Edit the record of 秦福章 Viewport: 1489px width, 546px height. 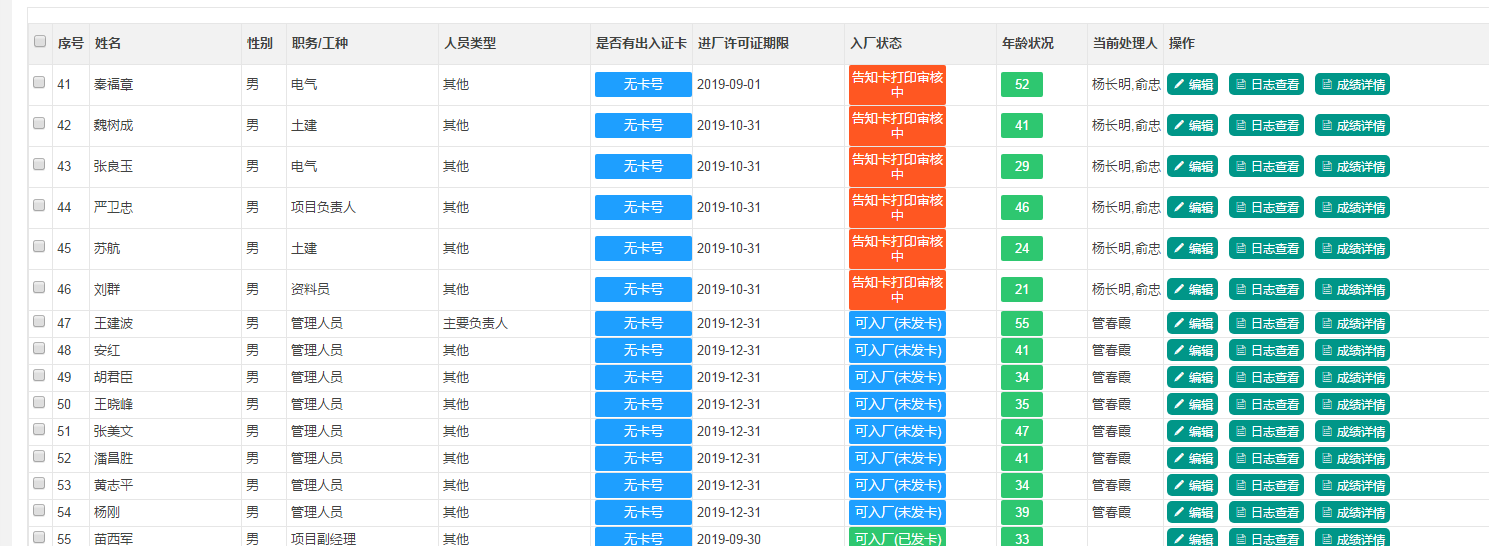1192,84
